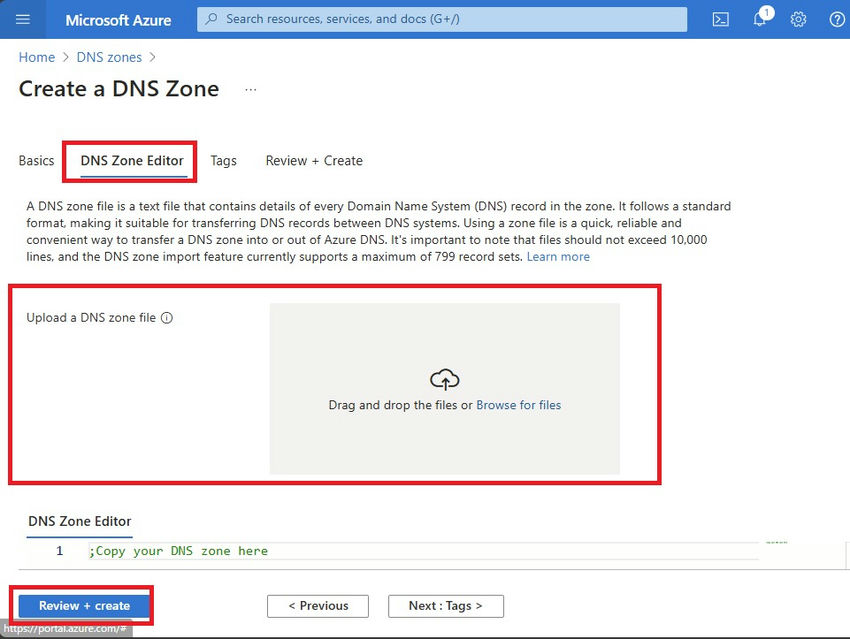Click the cloud upload icon in the drop zone
The width and height of the screenshot is (850, 639).
click(x=444, y=379)
